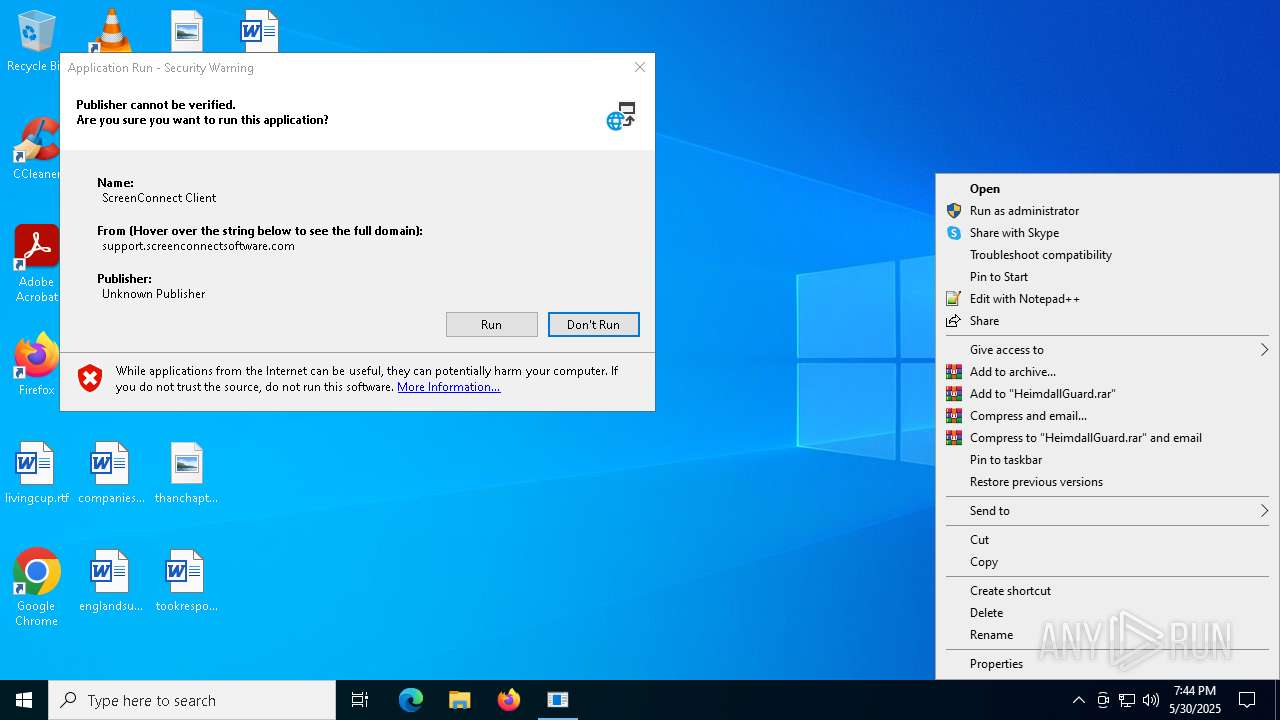Select Pin to taskbar
The height and width of the screenshot is (720, 1280).
click(x=1107, y=460)
